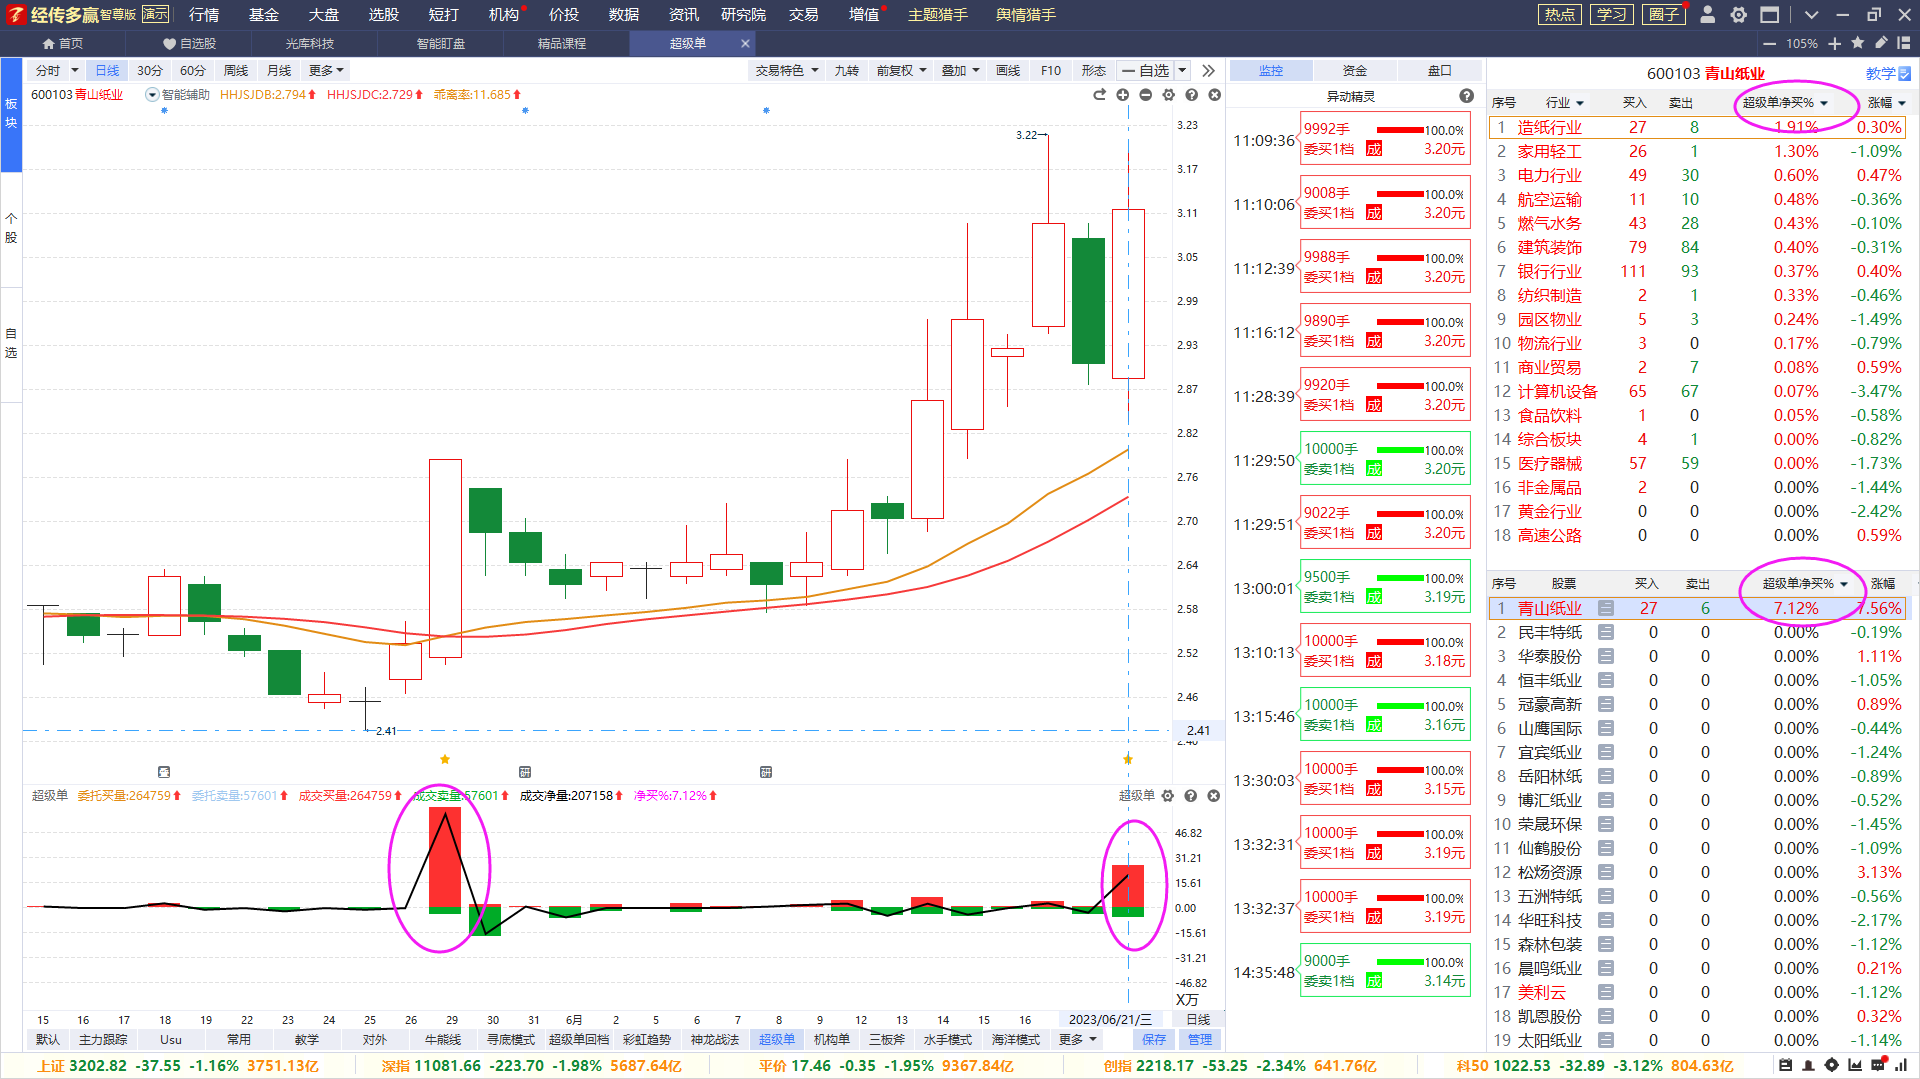The height and width of the screenshot is (1079, 1920).
Task: Click the double chevron expand toolbar icon
Action: 1208,71
